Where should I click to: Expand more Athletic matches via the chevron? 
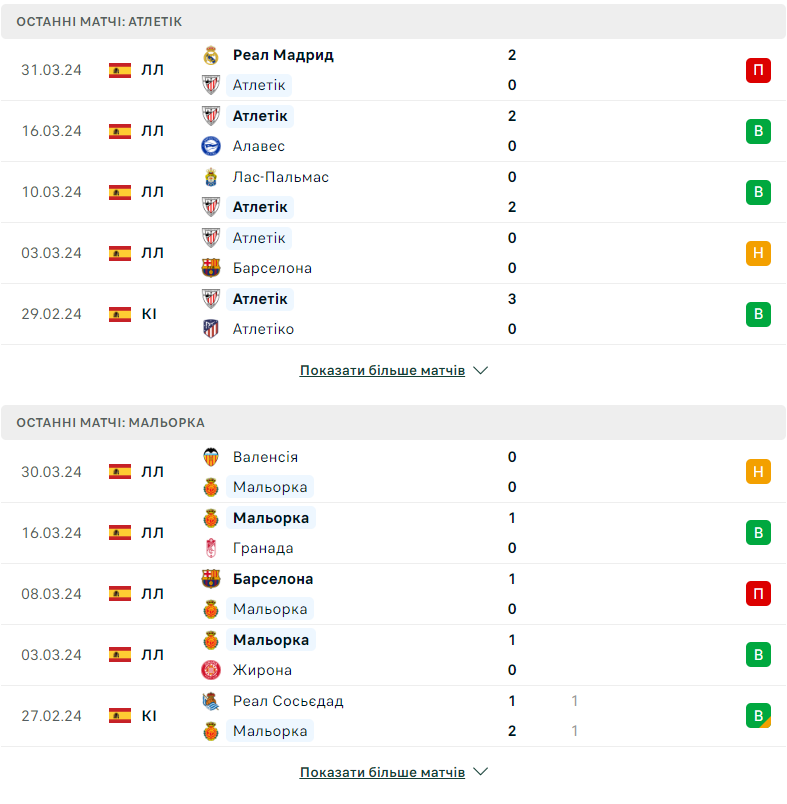[x=480, y=370]
